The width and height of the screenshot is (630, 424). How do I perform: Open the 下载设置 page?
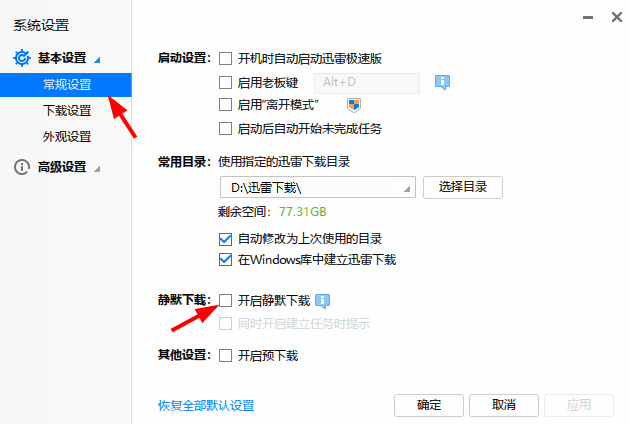point(67,111)
